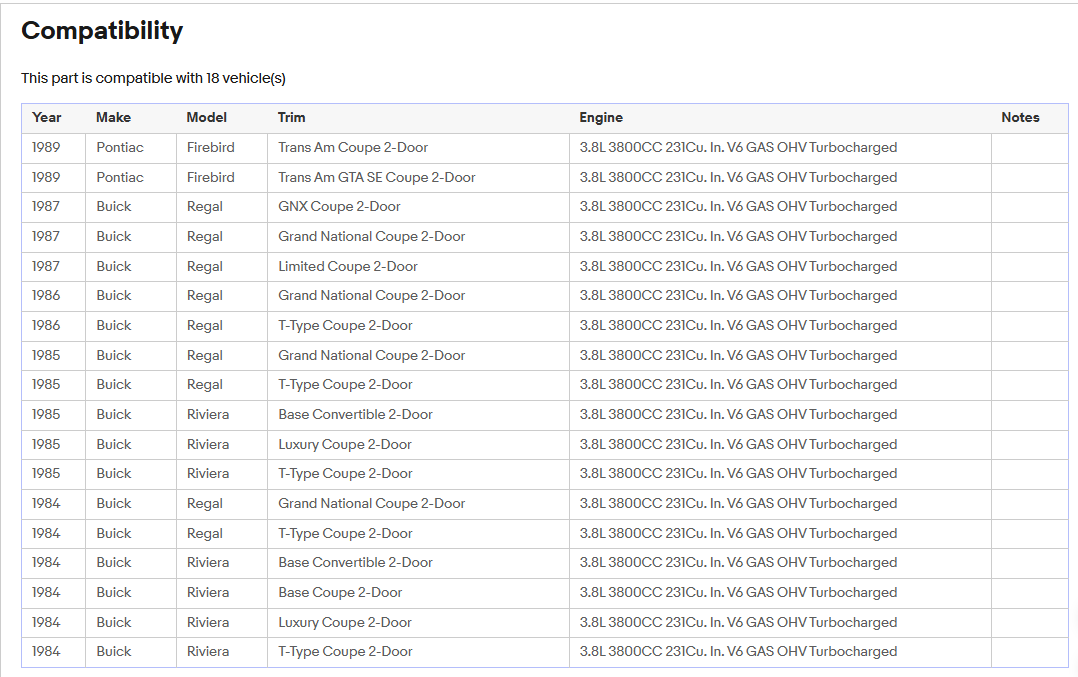1078x677 pixels.
Task: Click the GNX Coupe 2-Door trim cell
Action: (339, 207)
